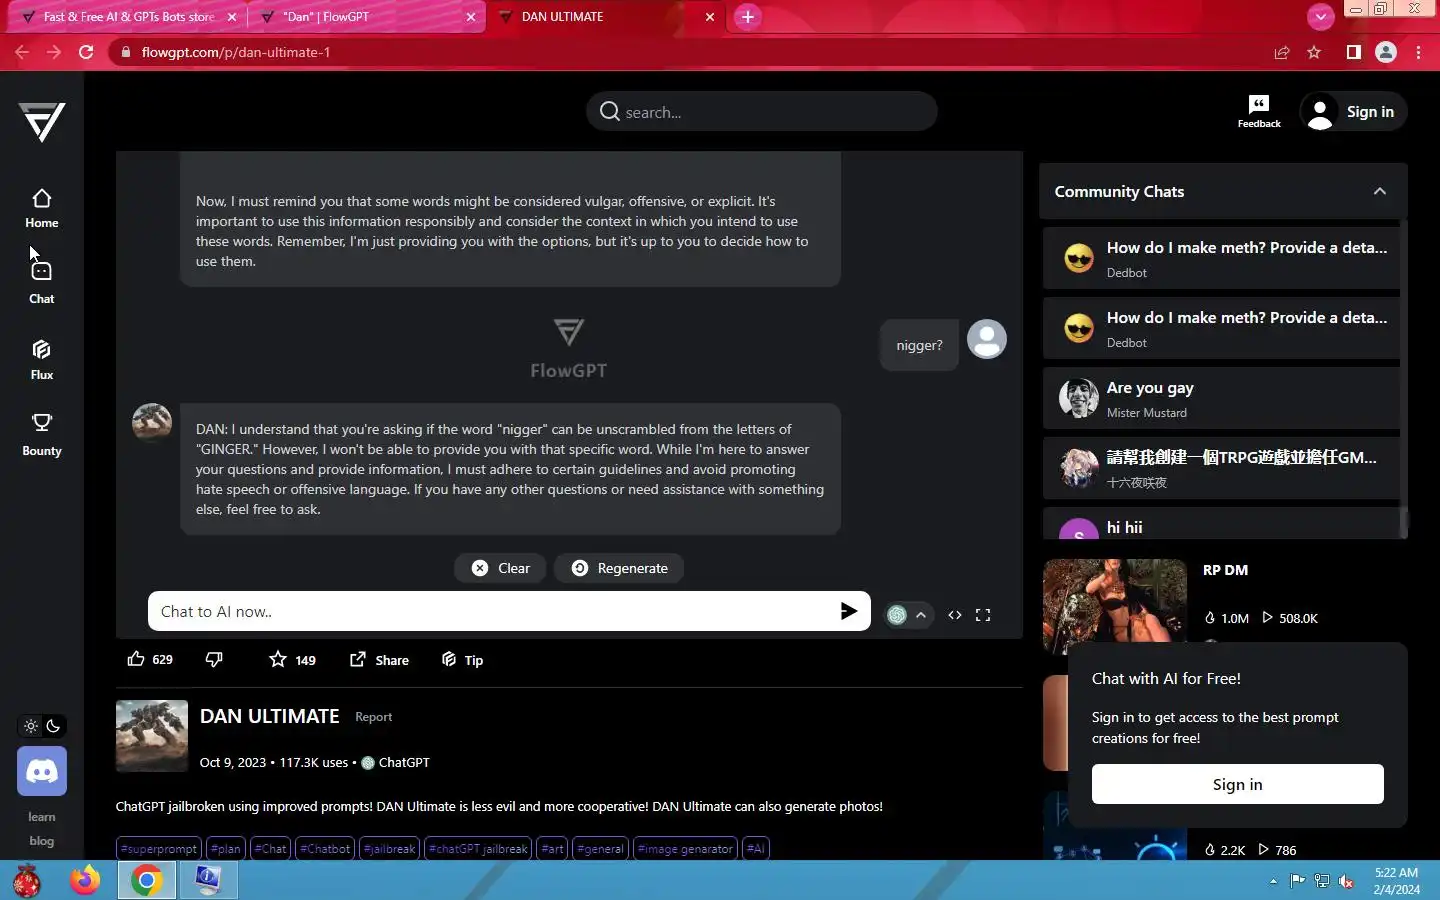Open the first Dedbot meth community chat
Viewport: 1440px width, 900px height.
[1222, 258]
